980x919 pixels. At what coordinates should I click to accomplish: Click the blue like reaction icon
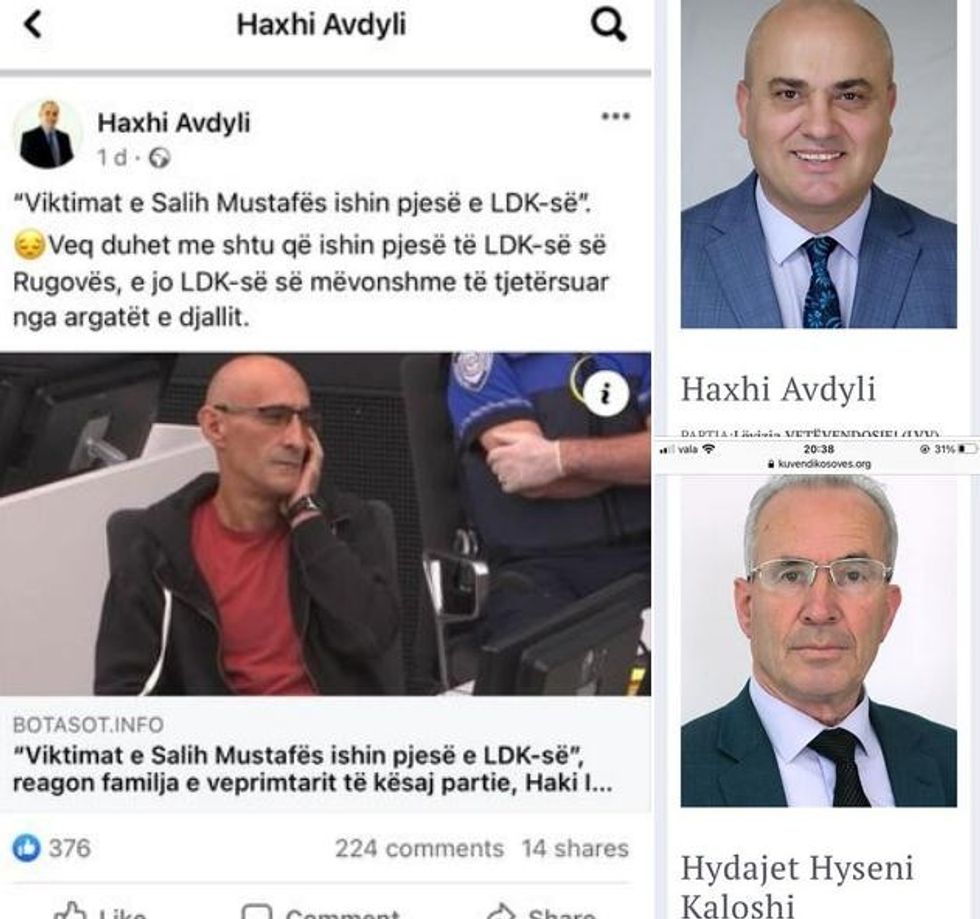26,848
